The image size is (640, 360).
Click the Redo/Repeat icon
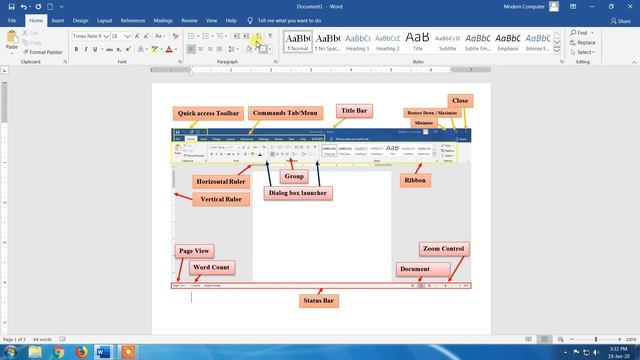click(38, 7)
